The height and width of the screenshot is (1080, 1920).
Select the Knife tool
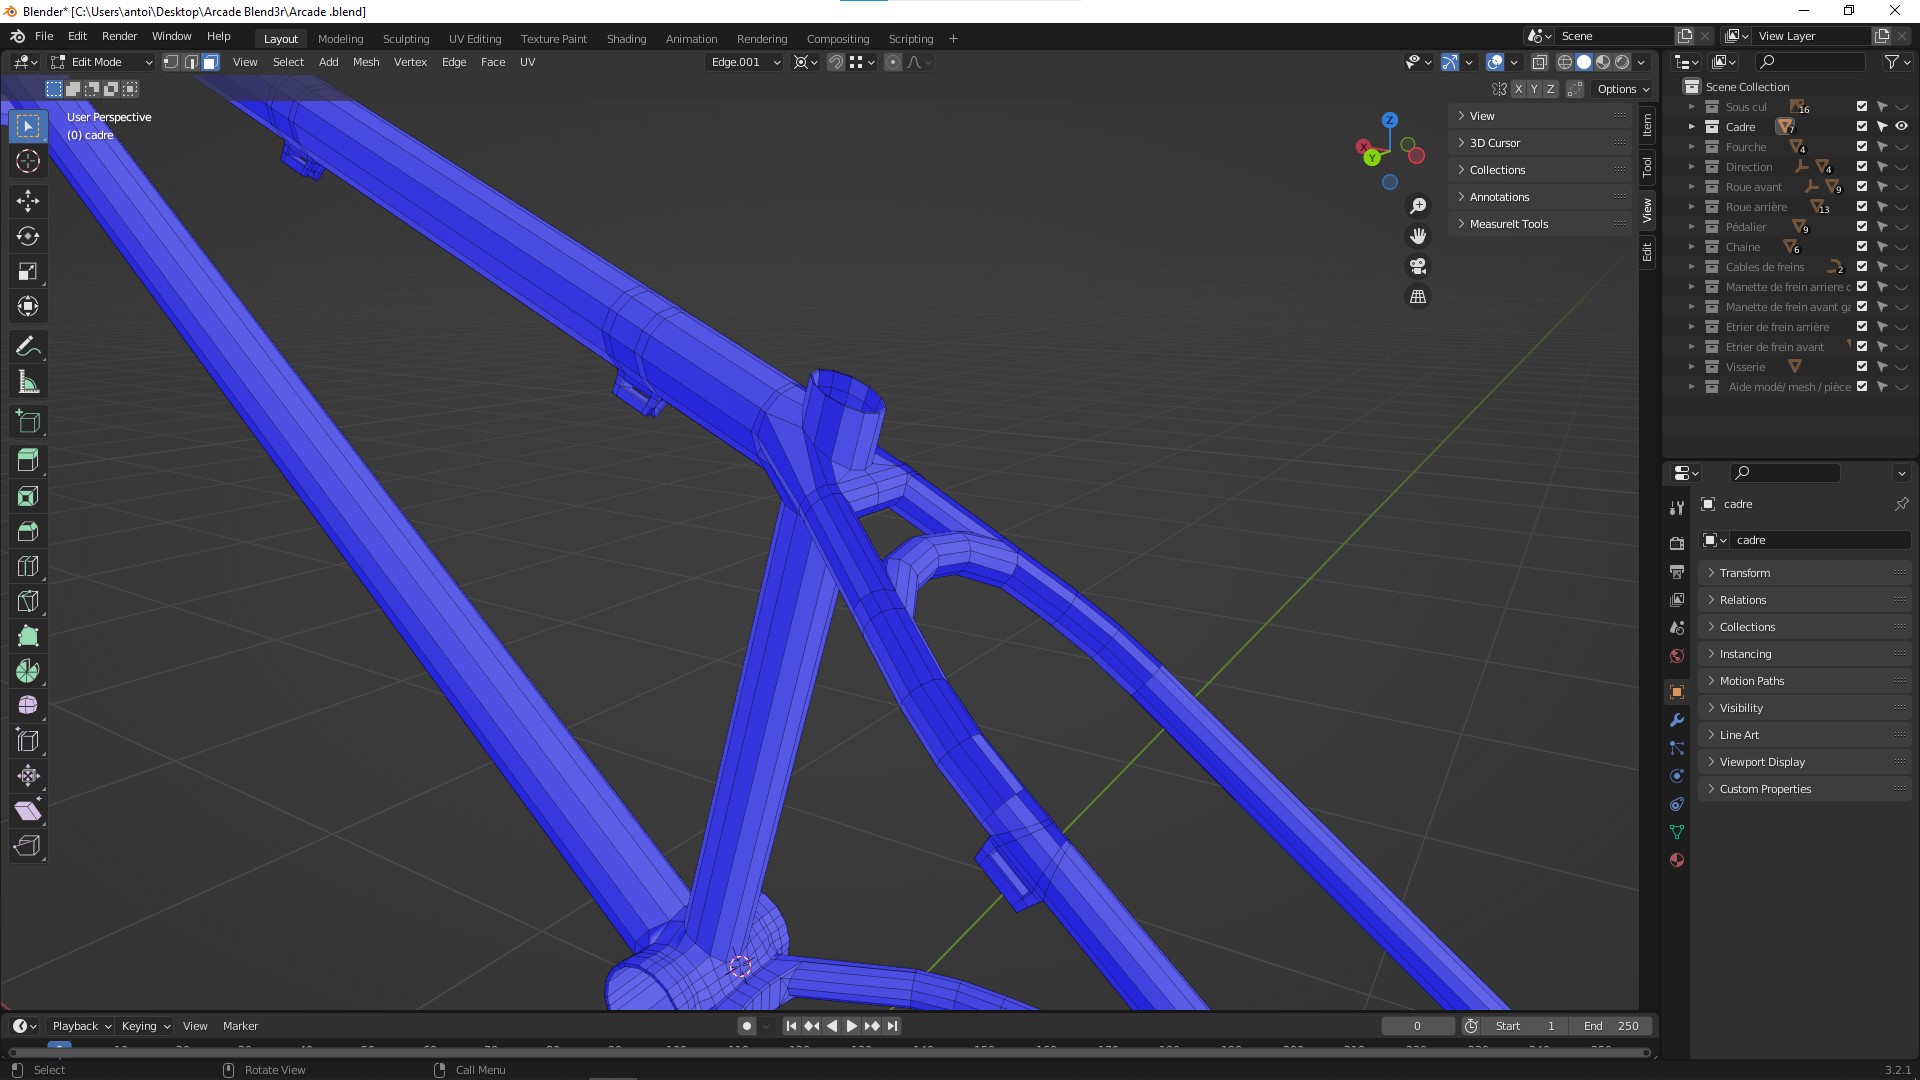(28, 601)
